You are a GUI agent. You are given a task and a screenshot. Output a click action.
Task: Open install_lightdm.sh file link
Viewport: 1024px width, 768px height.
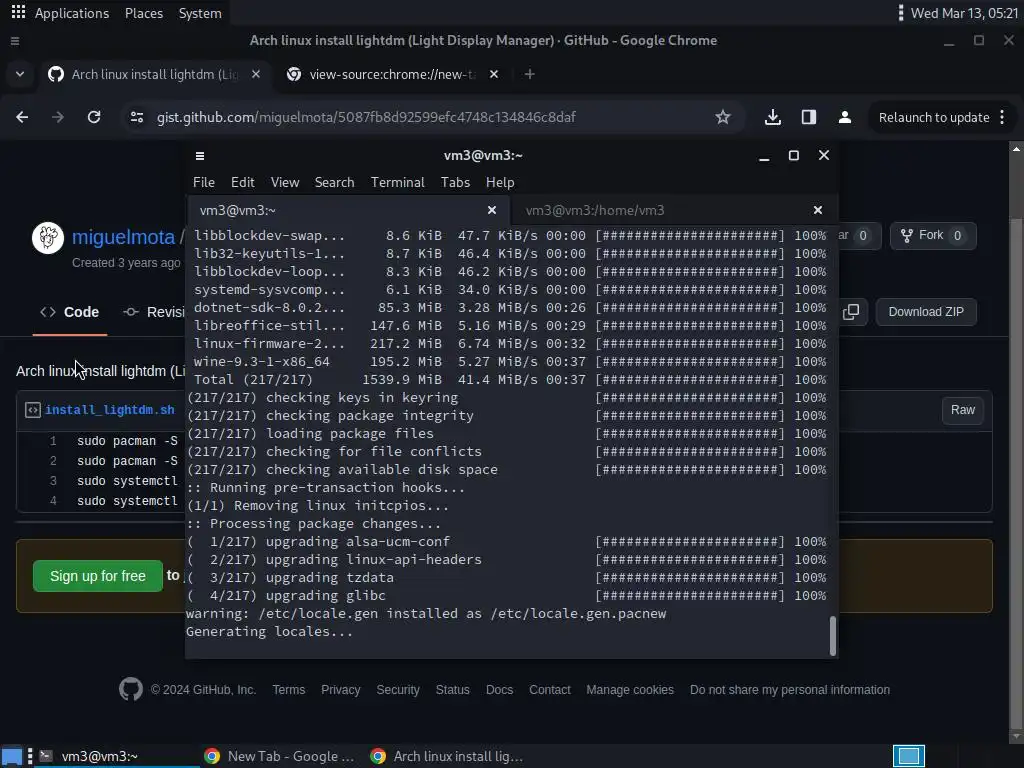110,410
